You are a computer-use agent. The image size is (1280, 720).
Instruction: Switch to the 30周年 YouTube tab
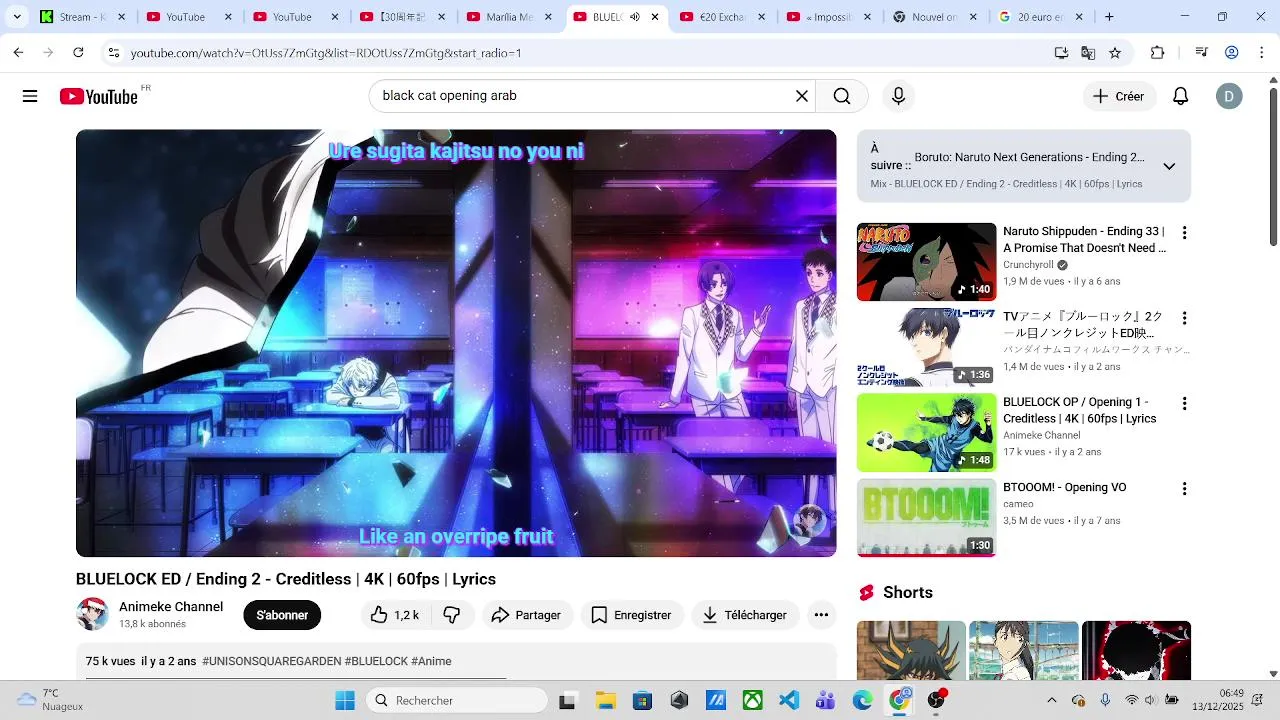pyautogui.click(x=403, y=17)
